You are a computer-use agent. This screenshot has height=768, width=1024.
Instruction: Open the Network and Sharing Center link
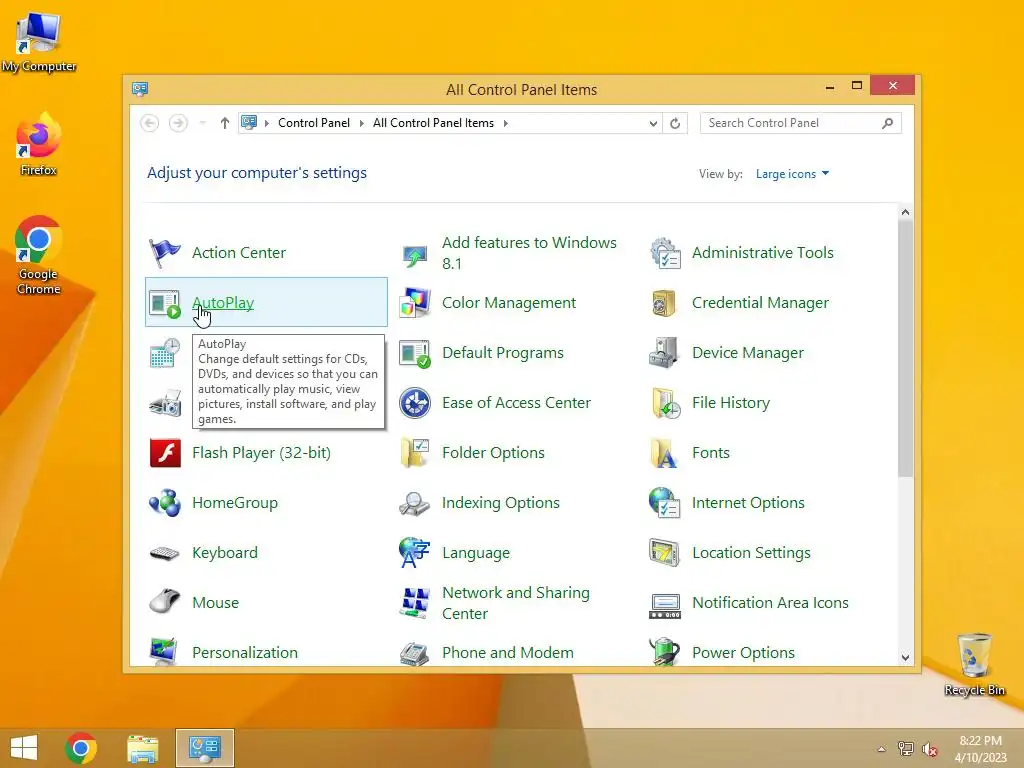516,603
